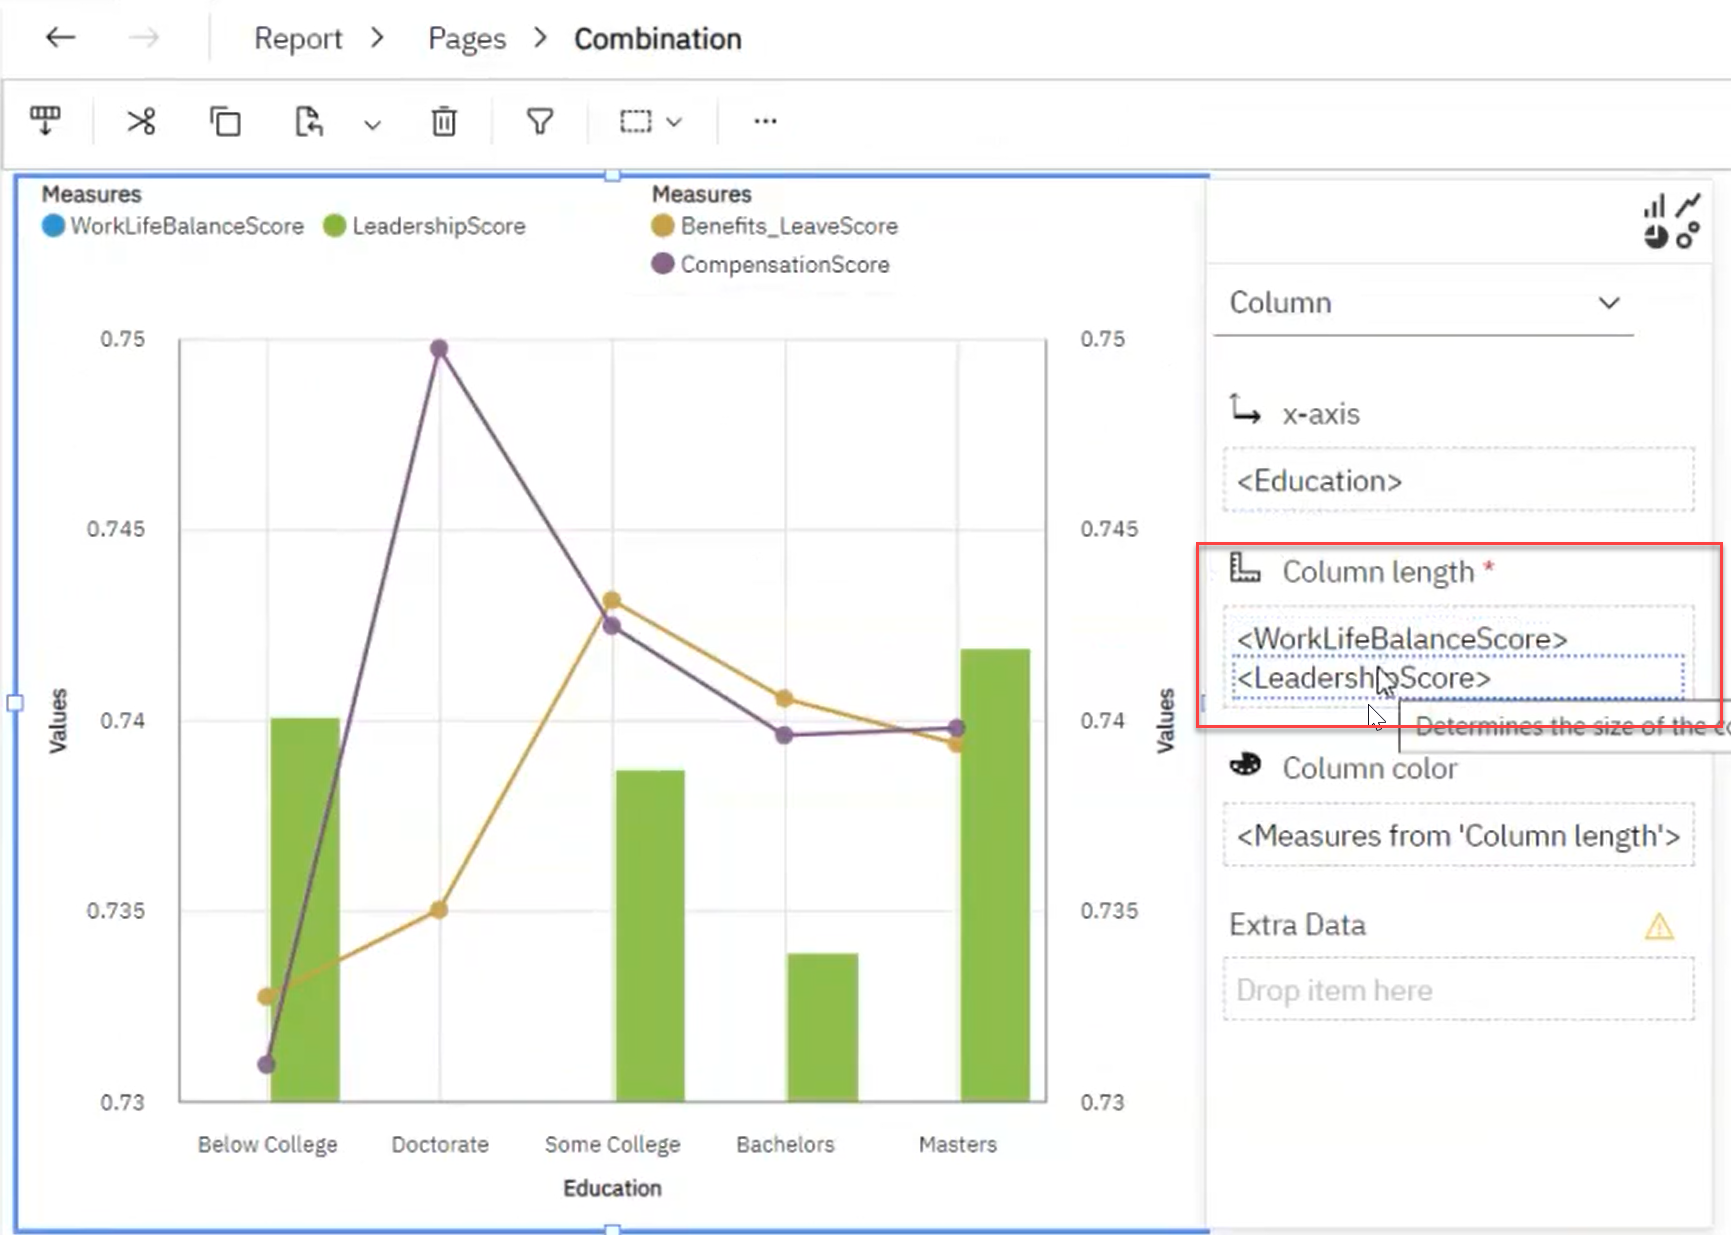The image size is (1731, 1235).
Task: Click the Paste icon in the toolbar
Action: (x=308, y=121)
